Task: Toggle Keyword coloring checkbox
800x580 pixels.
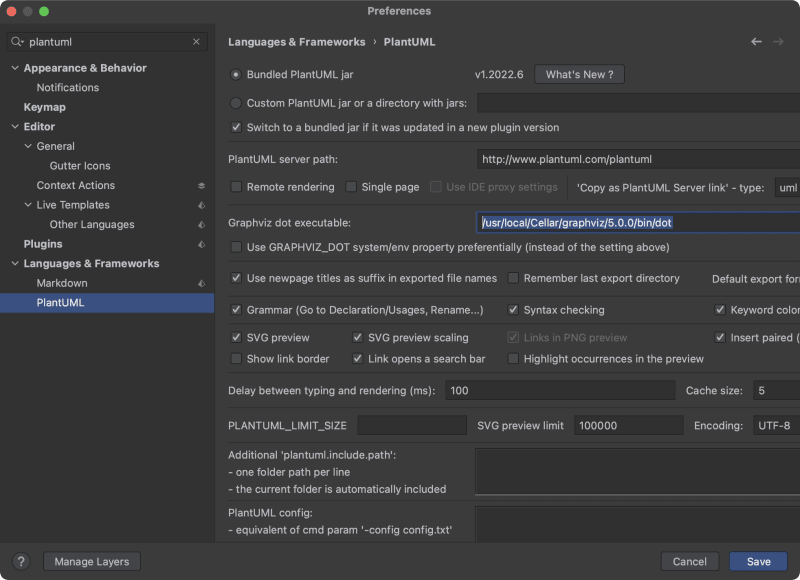Action: pyautogui.click(x=720, y=310)
